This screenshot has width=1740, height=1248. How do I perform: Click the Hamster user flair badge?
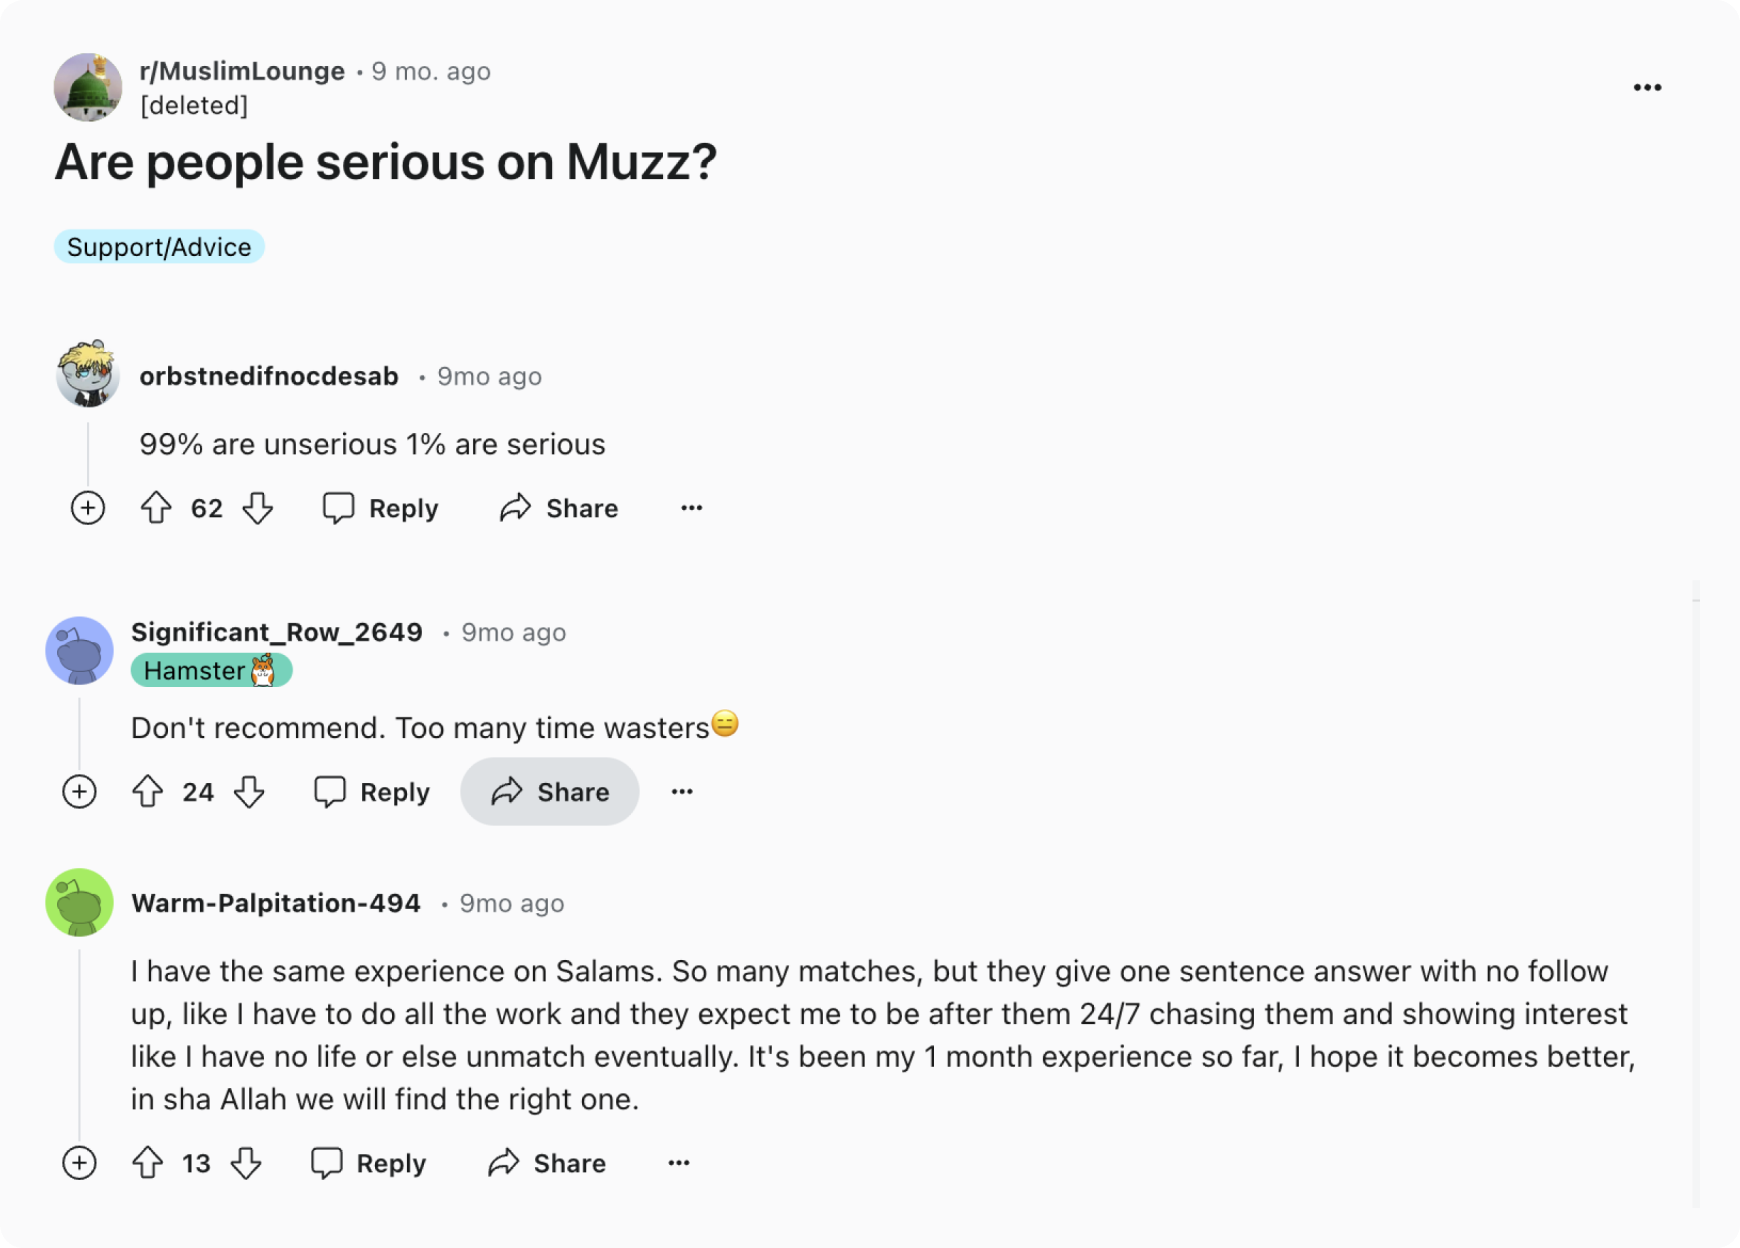[x=211, y=670]
